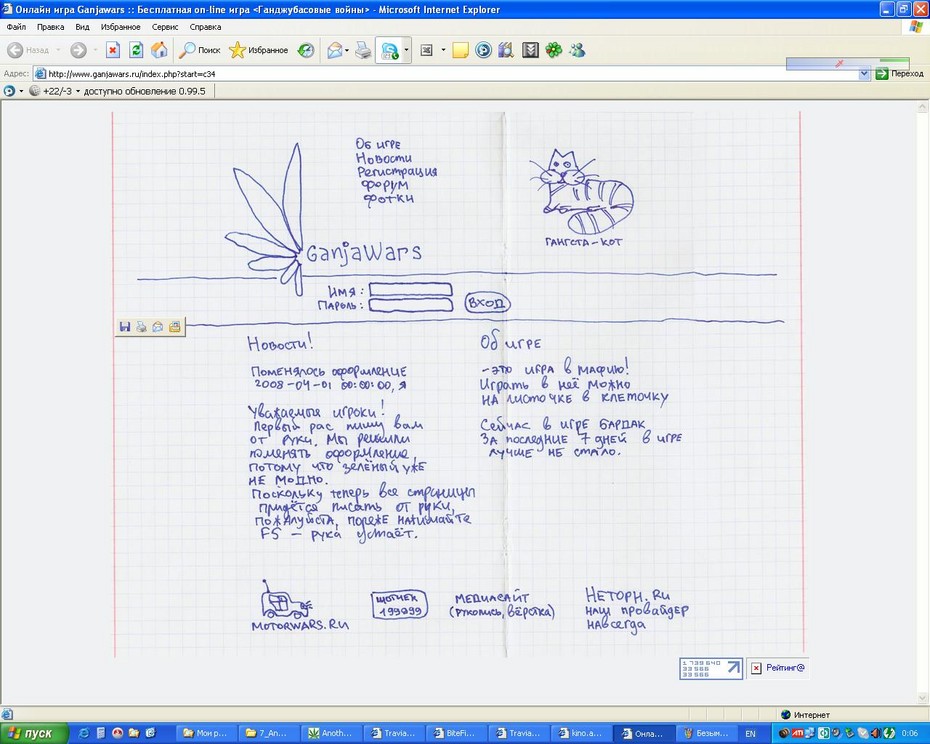Click the hand-drawn 'Вход' login button
This screenshot has width=930, height=744.
(487, 303)
